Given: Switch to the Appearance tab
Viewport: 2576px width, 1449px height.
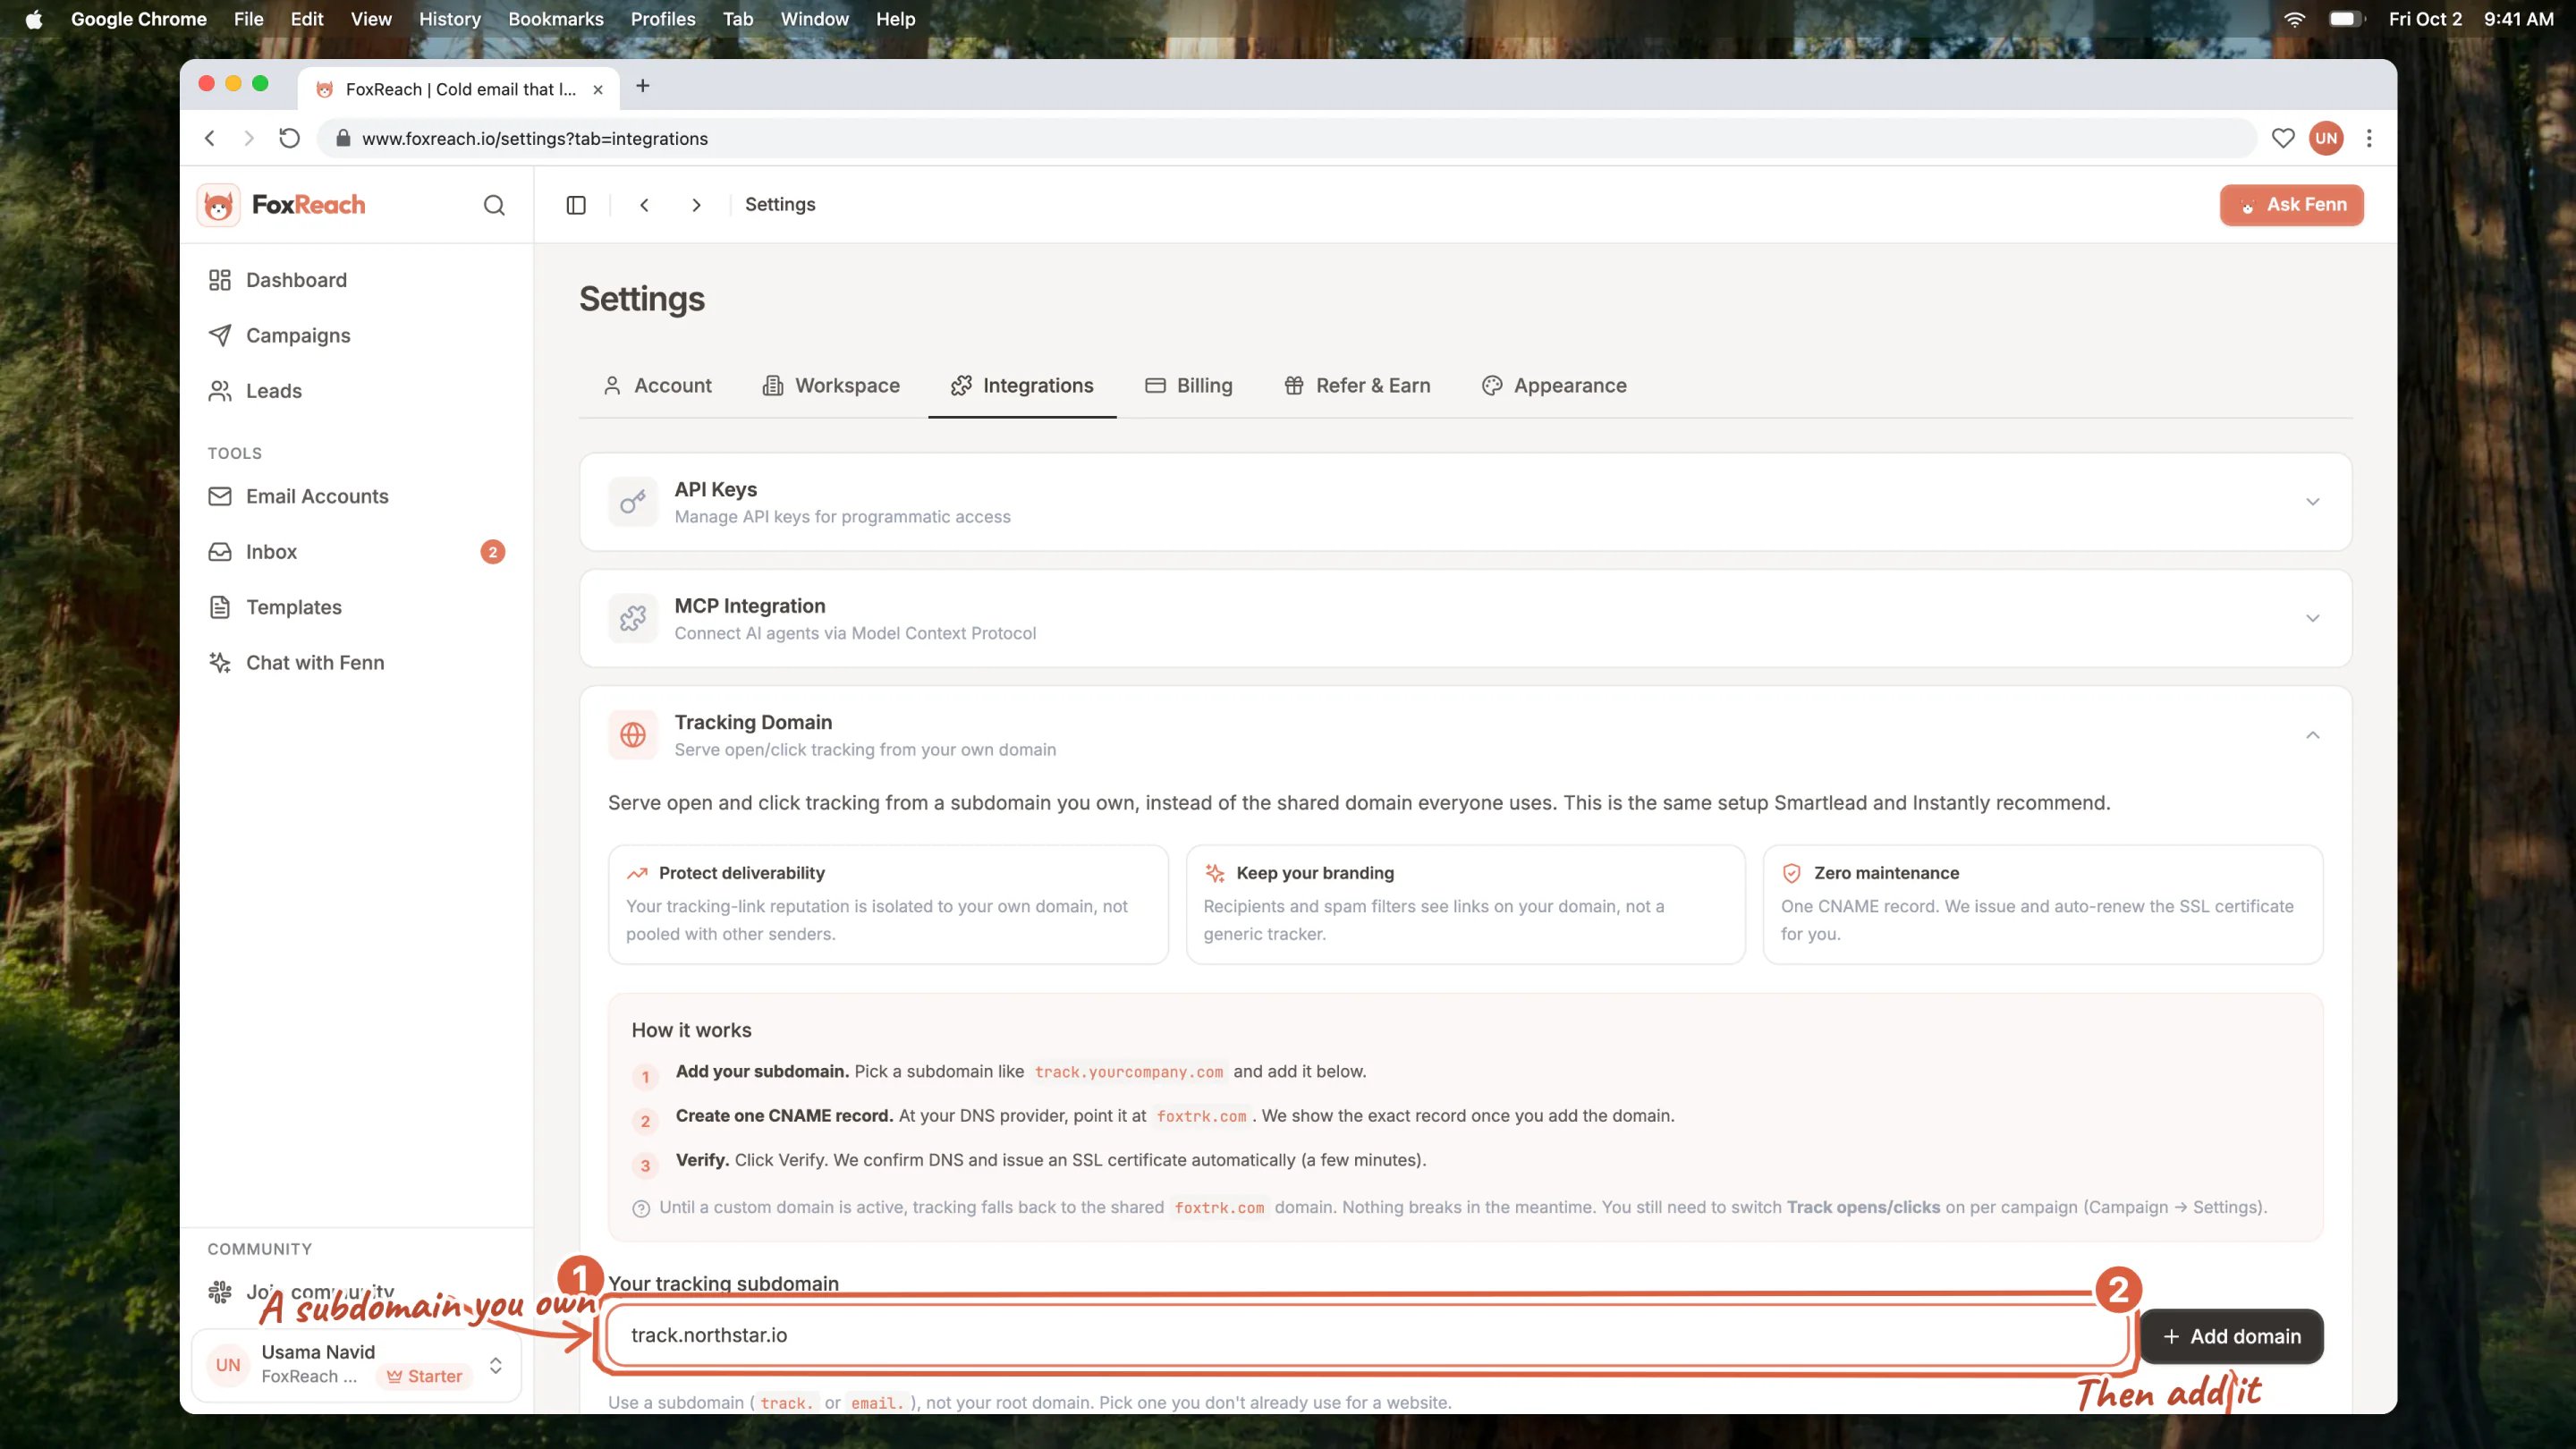Looking at the screenshot, I should pyautogui.click(x=1554, y=386).
